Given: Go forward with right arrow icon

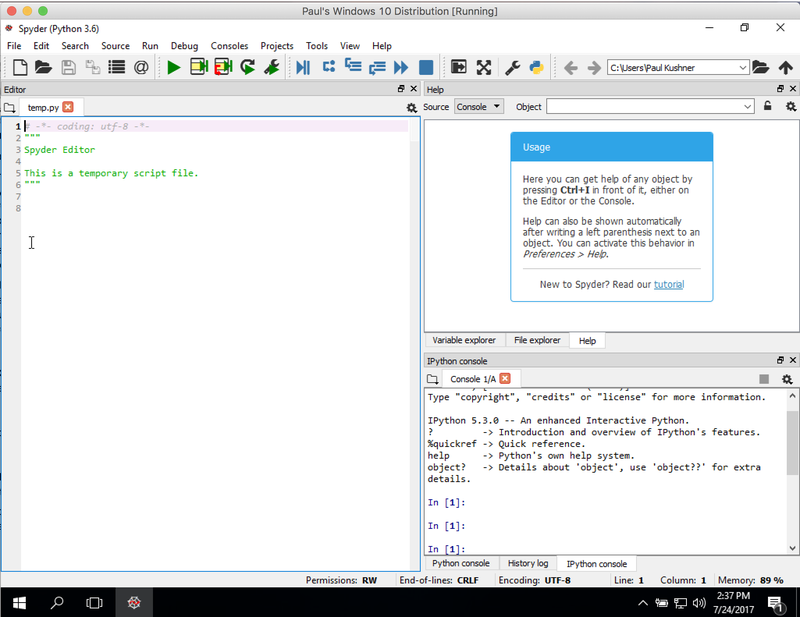Looking at the screenshot, I should (594, 67).
